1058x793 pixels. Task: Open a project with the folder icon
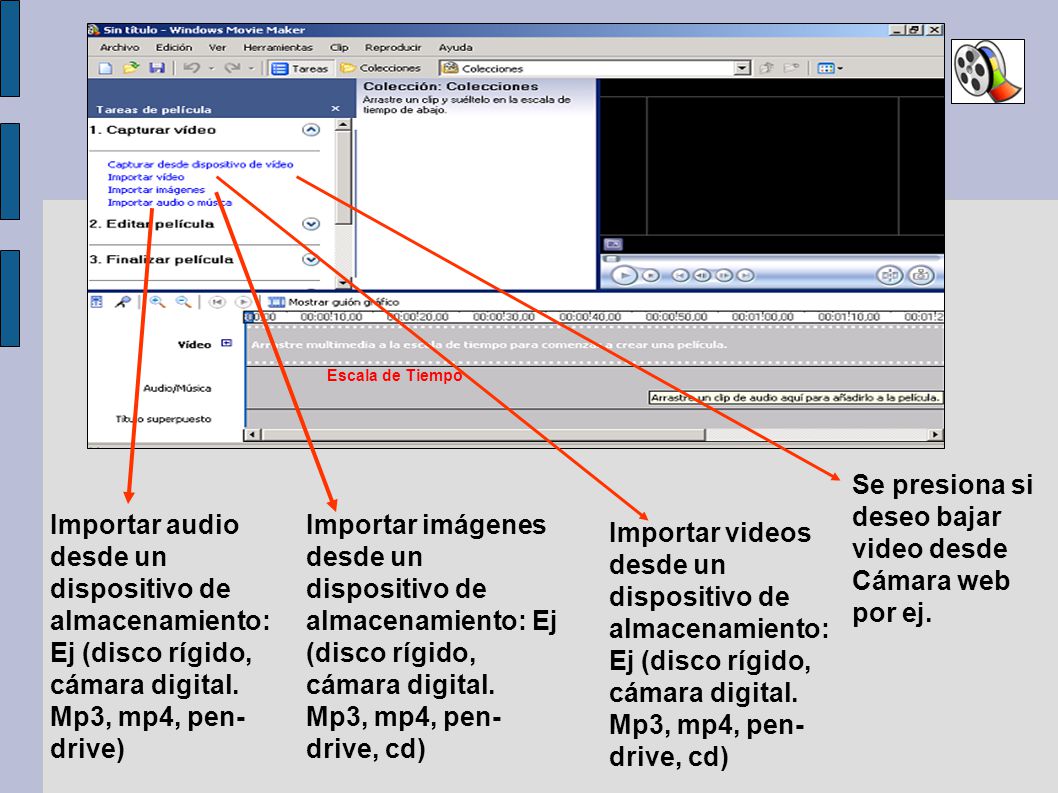click(x=131, y=67)
